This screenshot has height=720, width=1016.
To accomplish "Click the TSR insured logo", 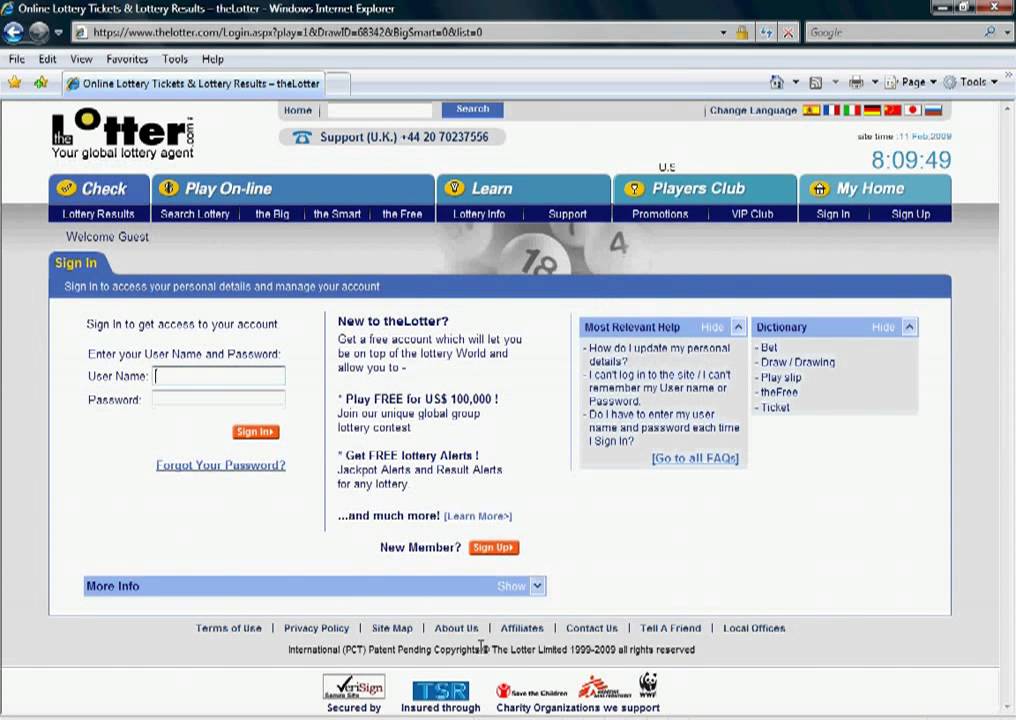I will click(441, 690).
